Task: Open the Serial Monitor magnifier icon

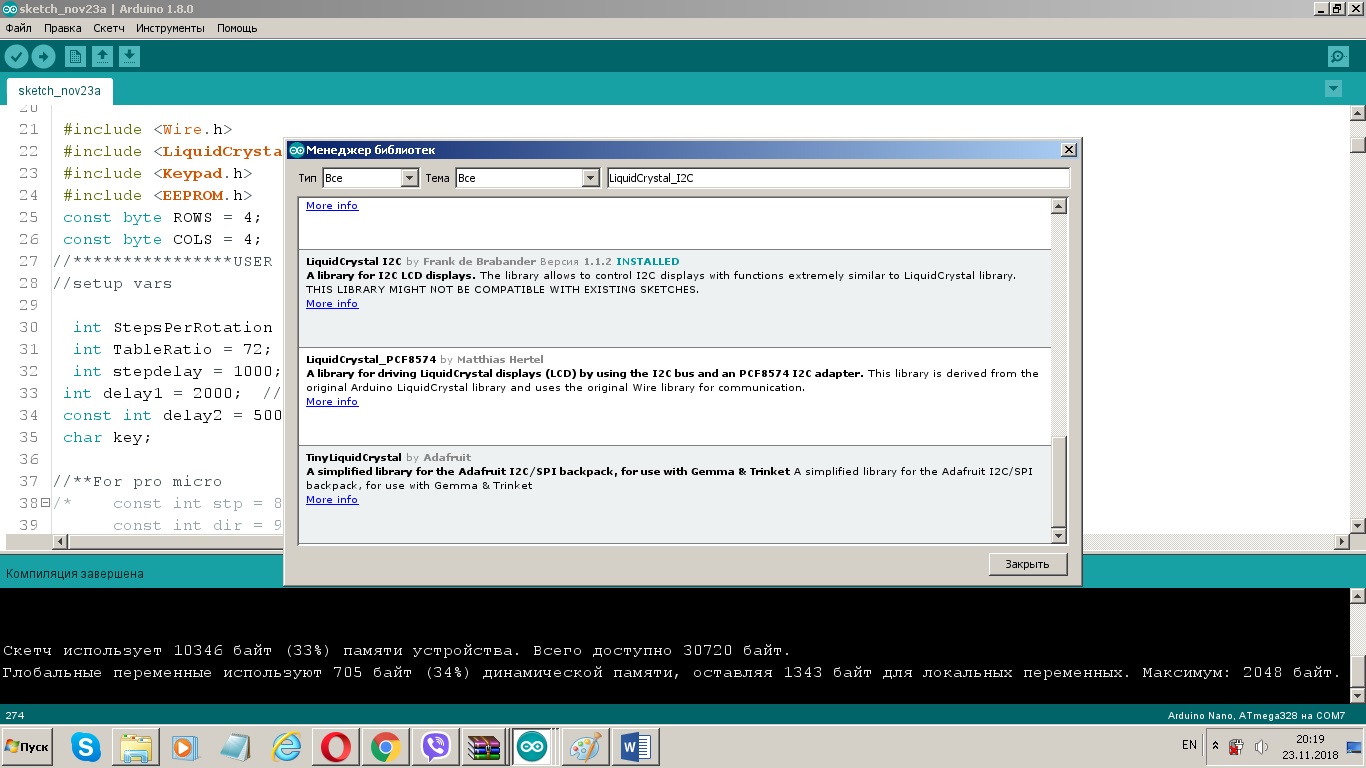Action: 1337,57
